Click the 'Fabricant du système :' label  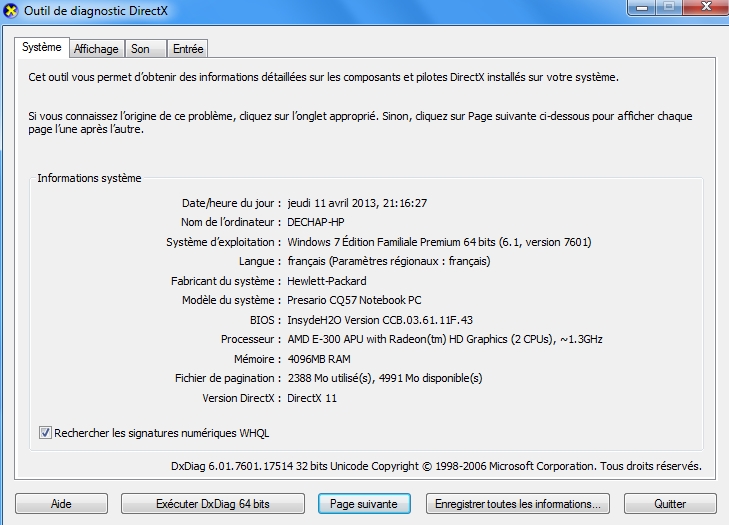[x=226, y=281]
